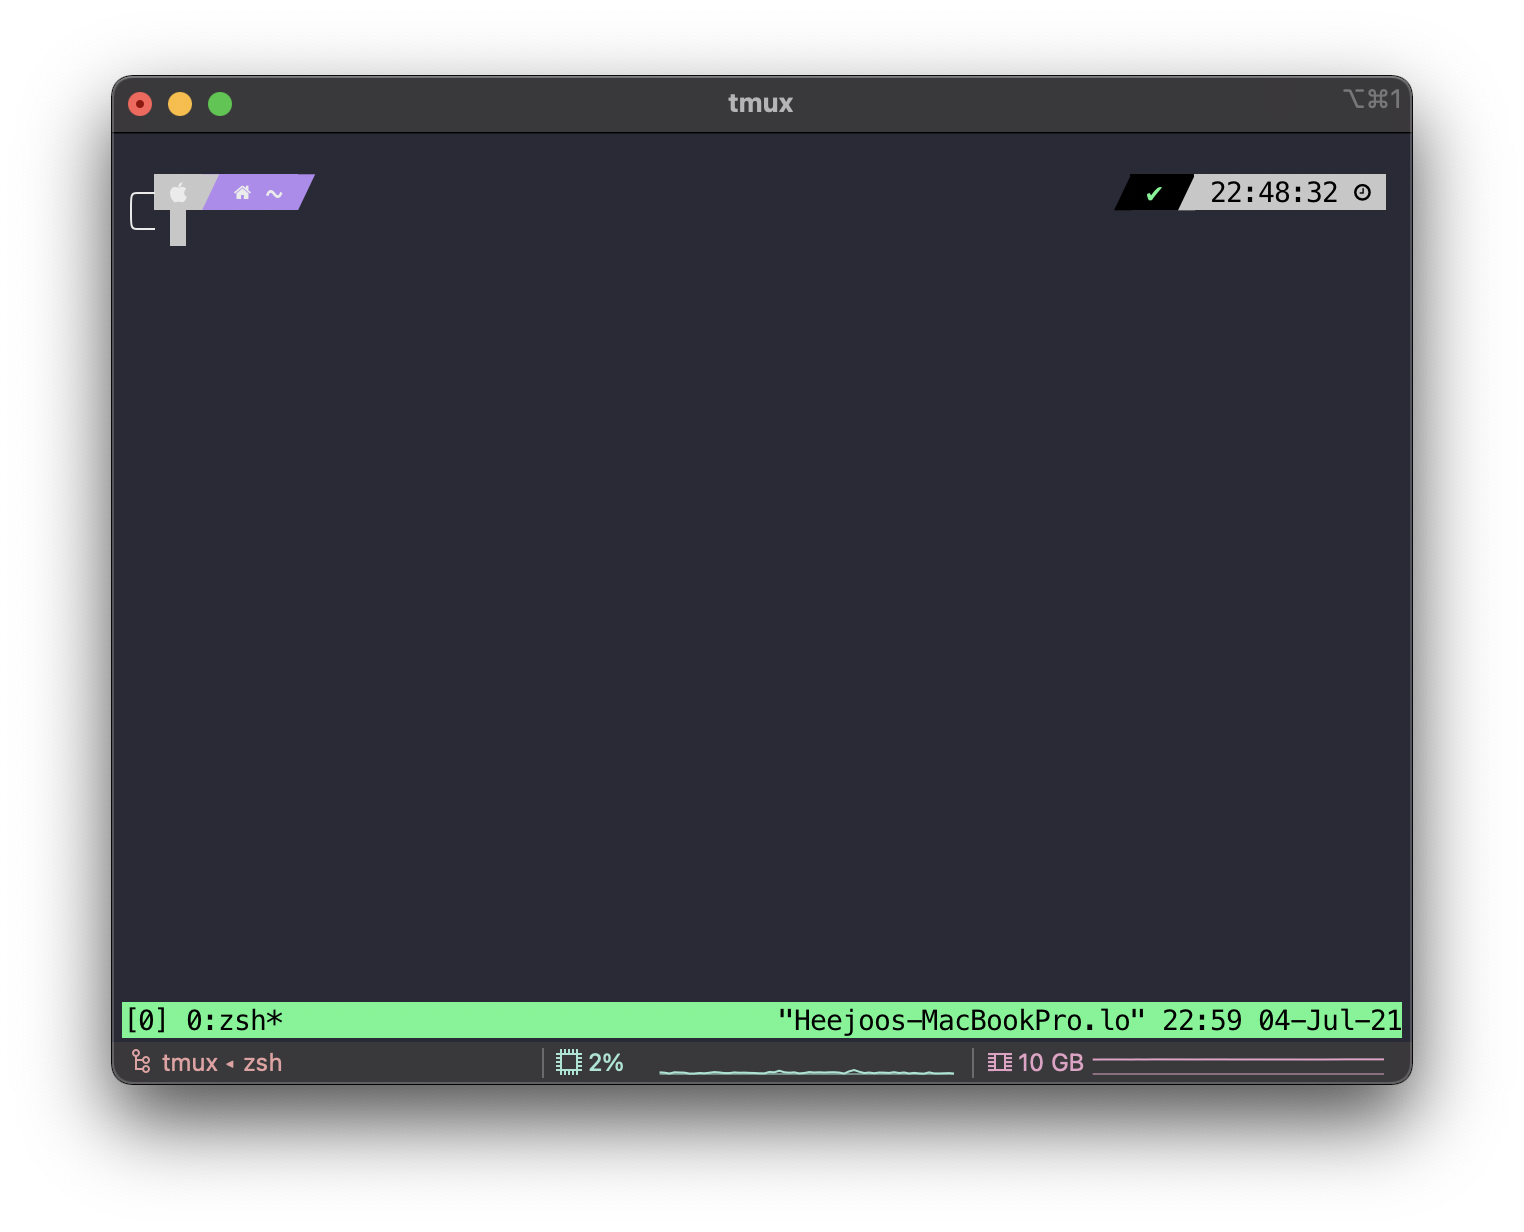Click the tmux status time 22:59
This screenshot has width=1524, height=1232.
pyautogui.click(x=1202, y=1020)
